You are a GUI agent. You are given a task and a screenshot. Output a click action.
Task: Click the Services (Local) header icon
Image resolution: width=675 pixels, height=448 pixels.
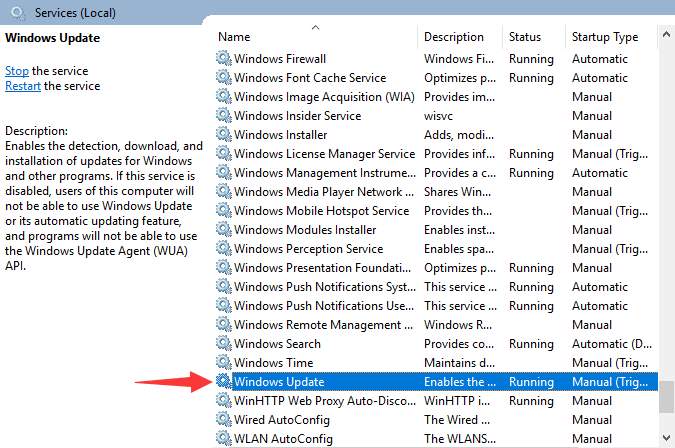click(x=18, y=12)
